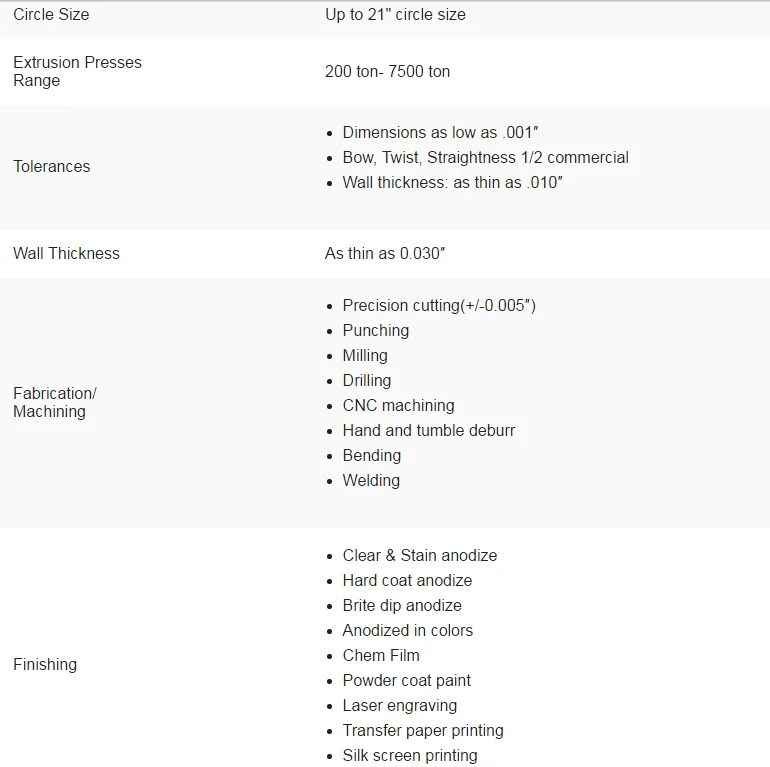Click the Tolerances row label
770x767 pixels.
51,166
